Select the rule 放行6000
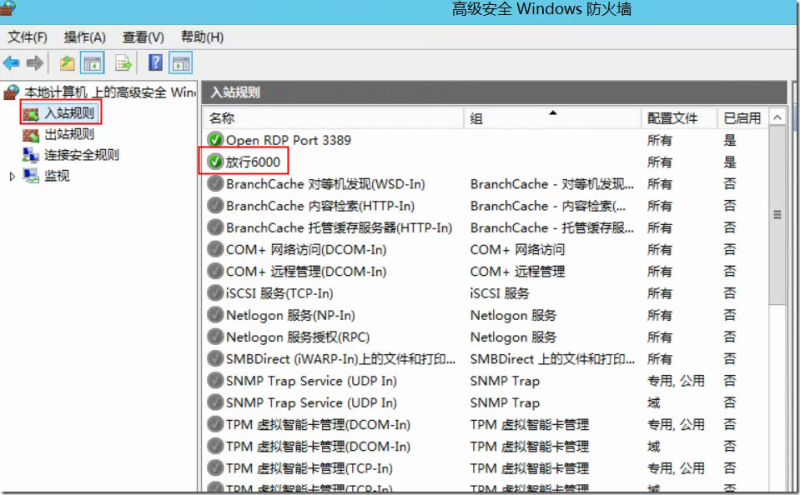800x495 pixels. [x=253, y=162]
